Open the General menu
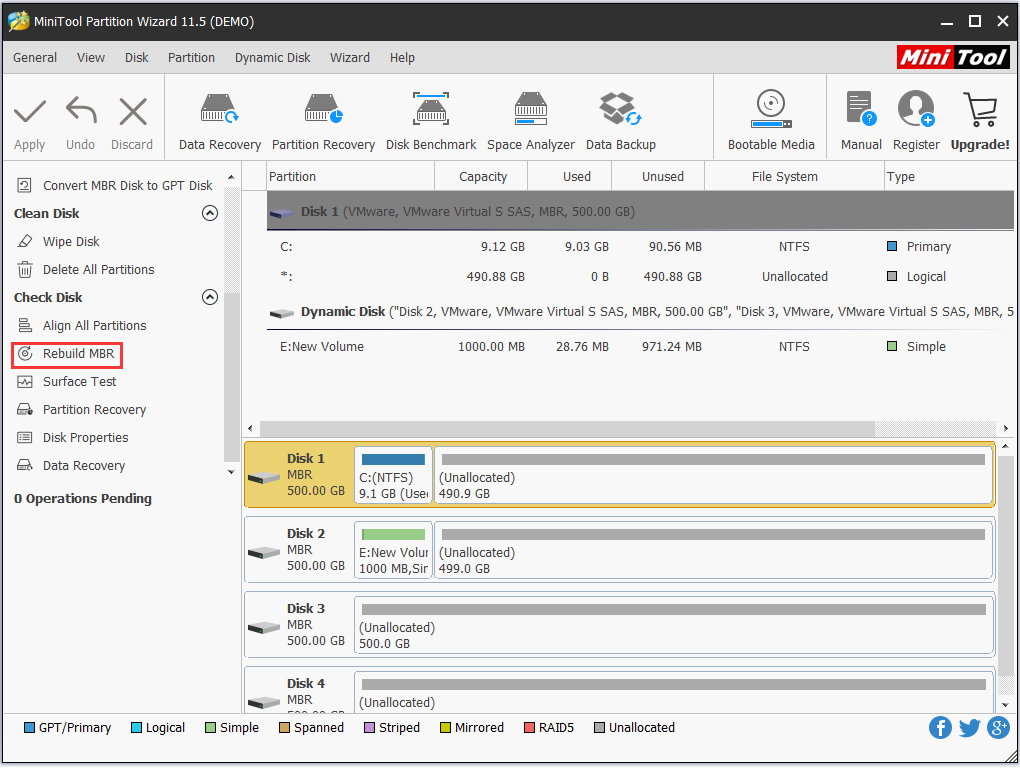Image resolution: width=1020 pixels, height=768 pixels. [35, 58]
